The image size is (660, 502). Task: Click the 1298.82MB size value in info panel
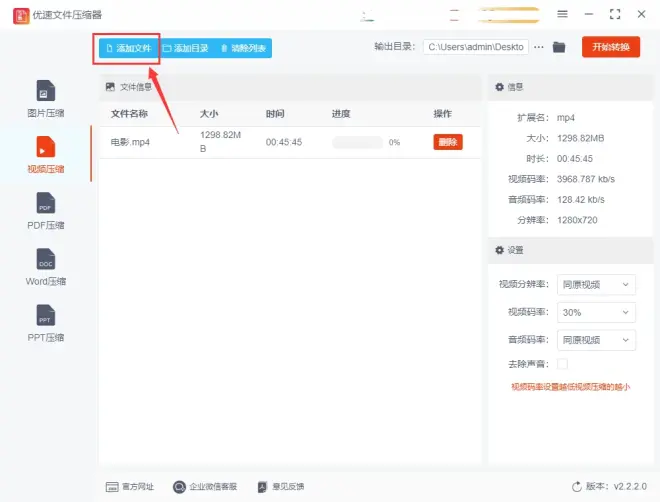[x=580, y=138]
